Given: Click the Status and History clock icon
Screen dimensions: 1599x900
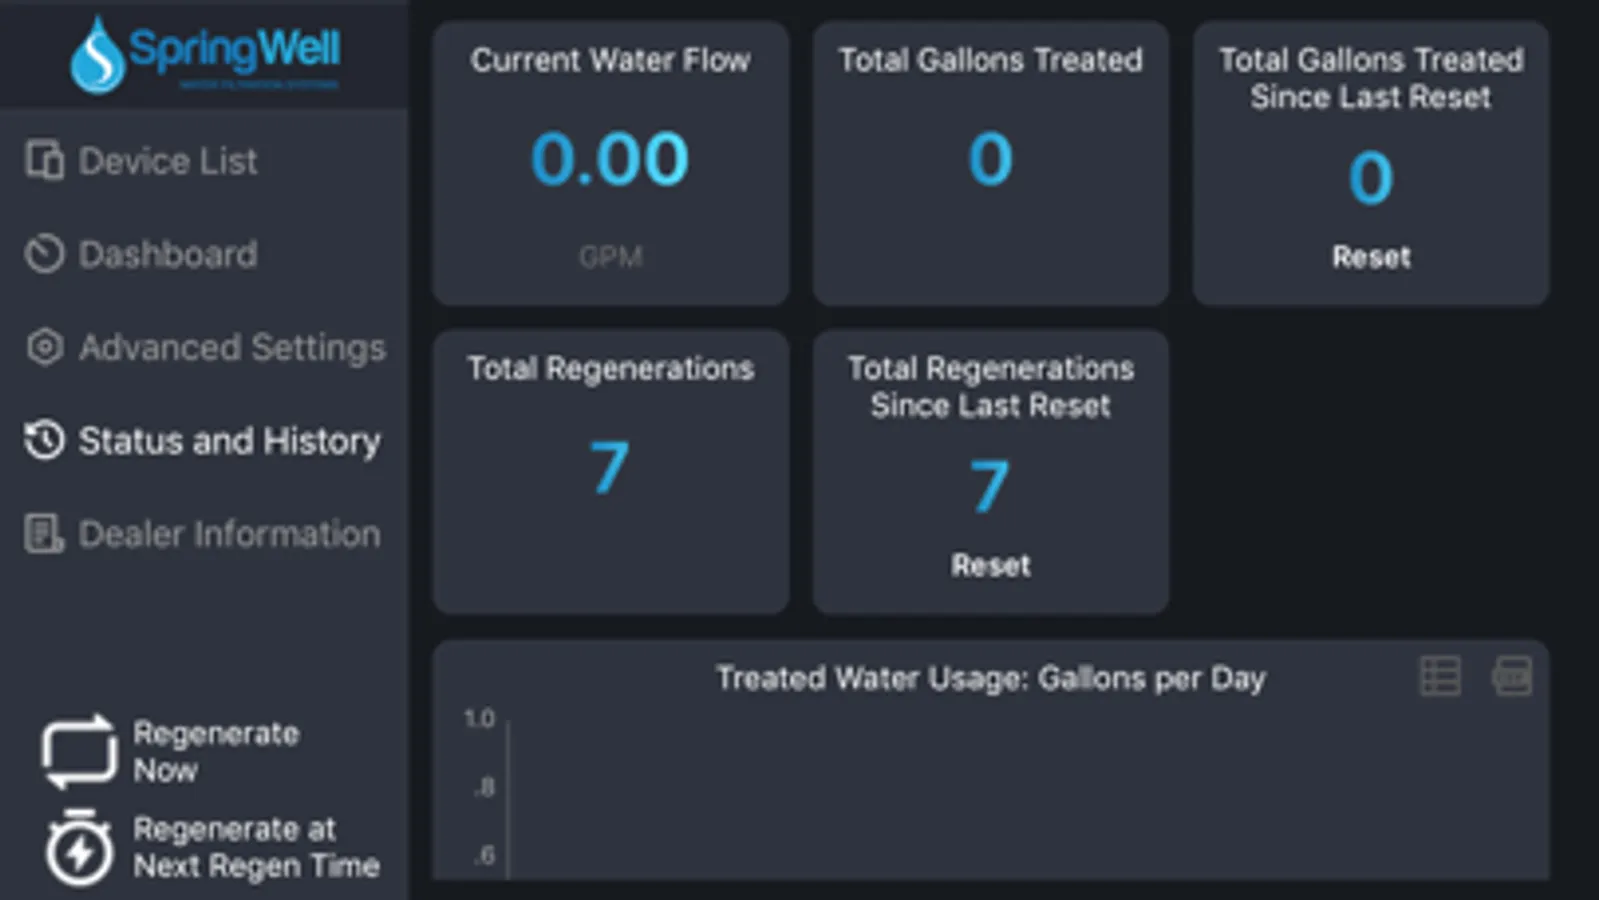Looking at the screenshot, I should click(x=45, y=440).
